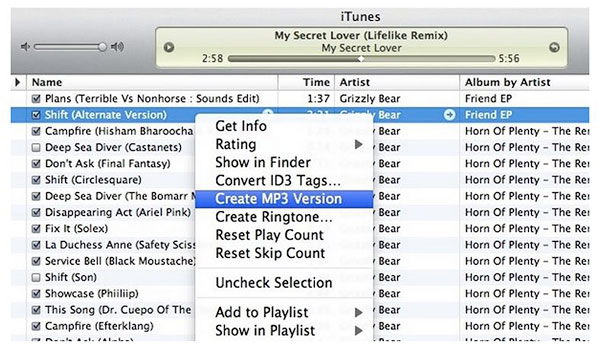Image resolution: width=600 pixels, height=364 pixels.
Task: Click Grizzly Bear artist in Plans row
Action: (370, 99)
